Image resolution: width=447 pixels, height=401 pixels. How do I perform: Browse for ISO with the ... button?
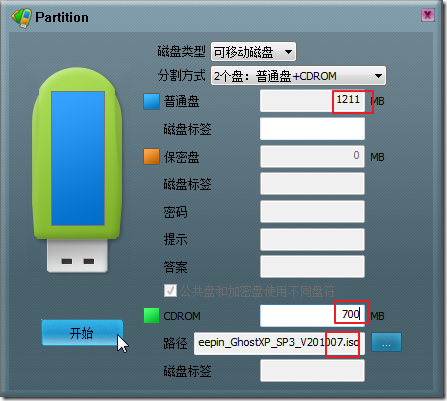[x=386, y=342]
